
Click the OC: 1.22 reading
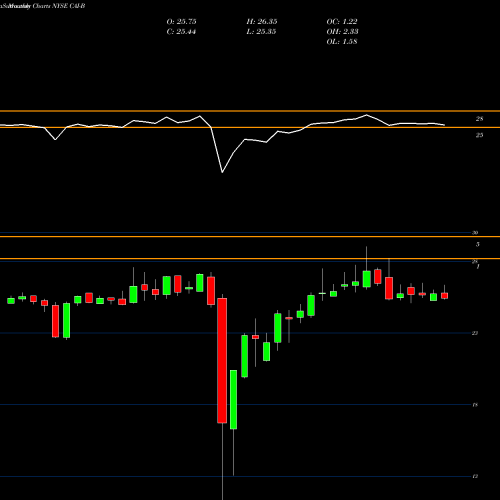(x=342, y=22)
